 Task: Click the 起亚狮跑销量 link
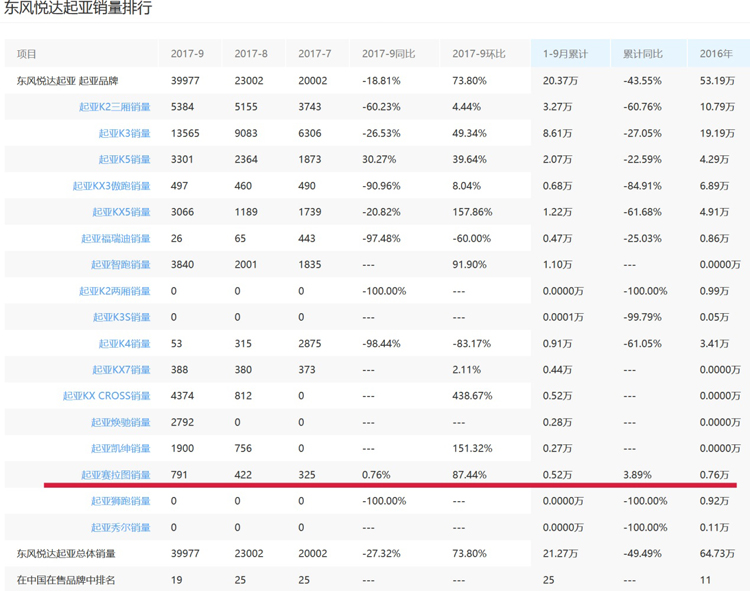120,501
